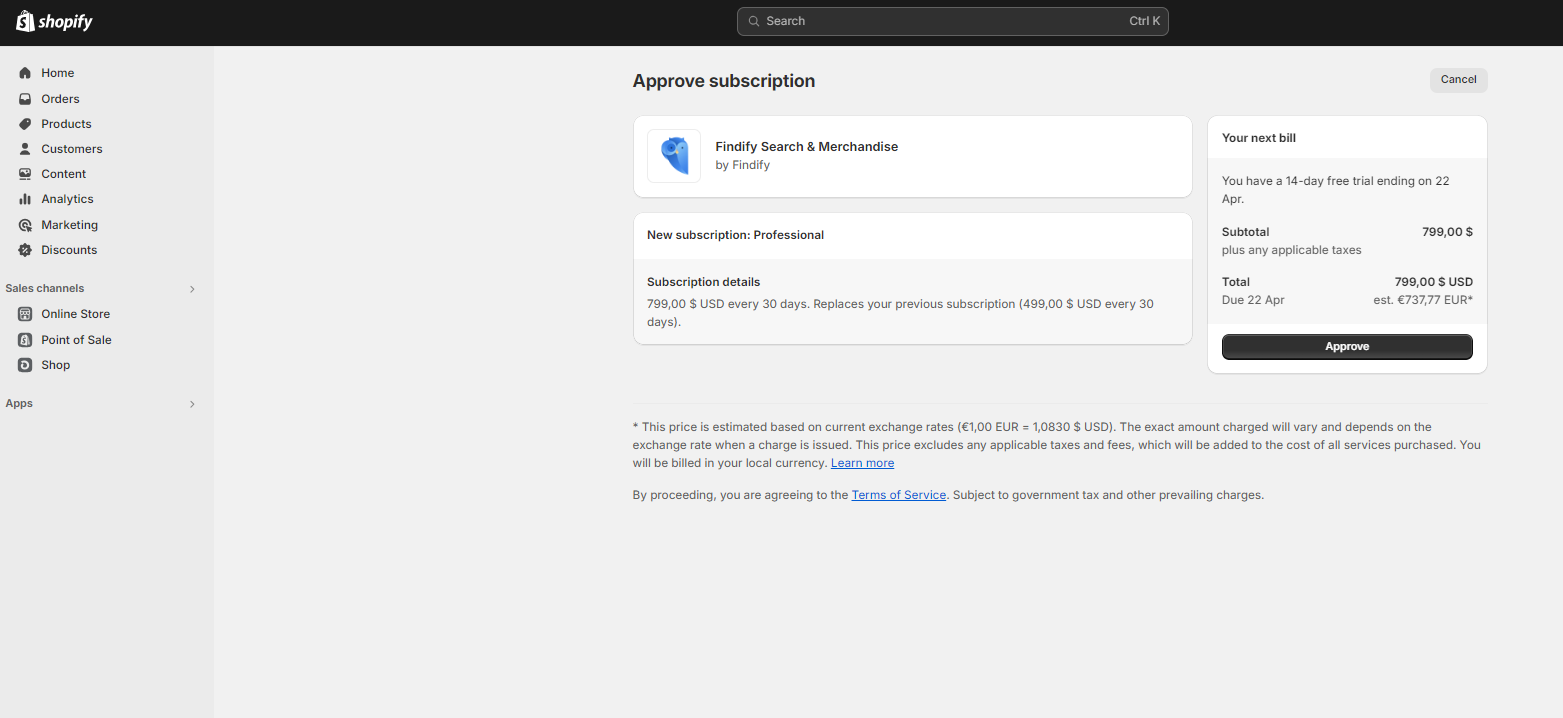This screenshot has height=718, width=1563.
Task: Click the Shopify logo
Action: (53, 21)
